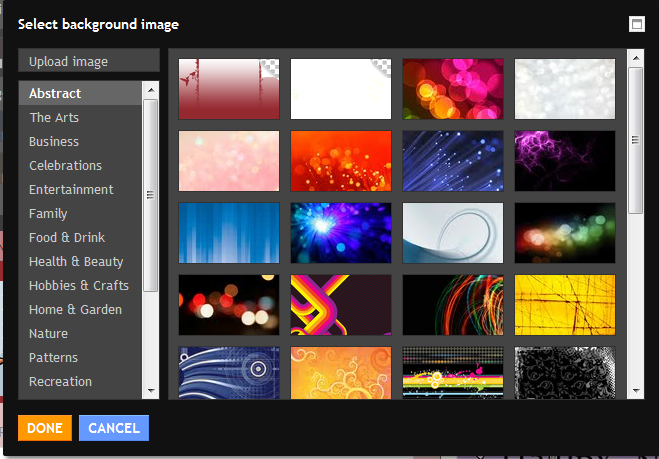
Task: Select the rainbow bokeh on black thumbnail
Action: (565, 233)
